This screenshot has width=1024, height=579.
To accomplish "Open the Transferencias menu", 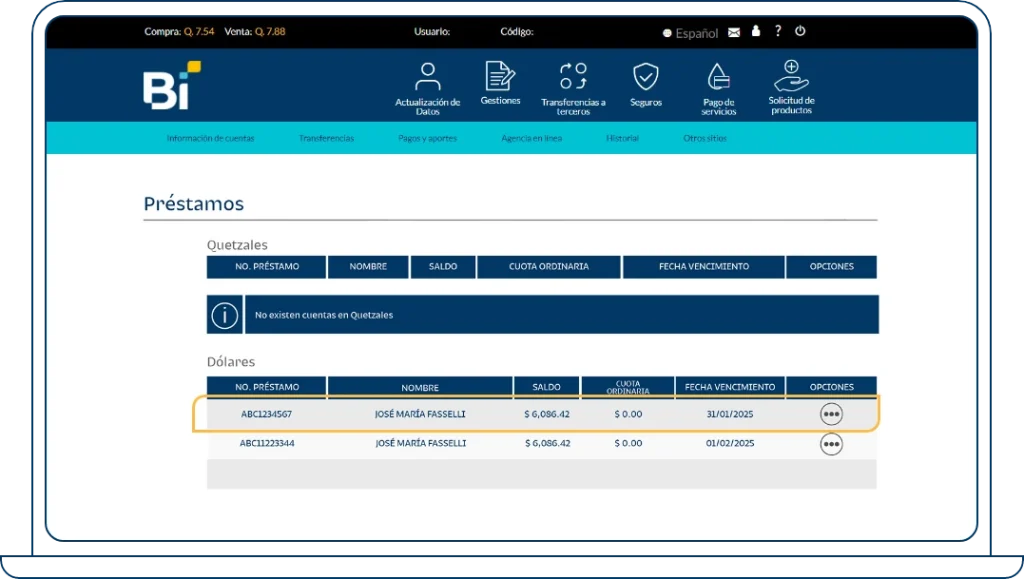I will [326, 138].
